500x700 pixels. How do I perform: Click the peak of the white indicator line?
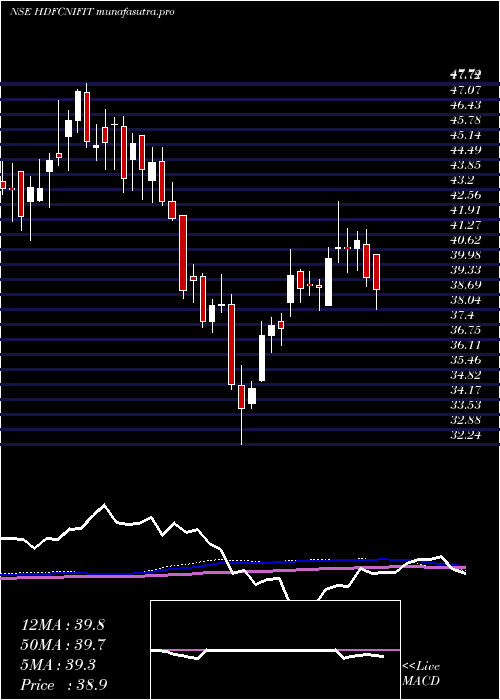[104, 505]
